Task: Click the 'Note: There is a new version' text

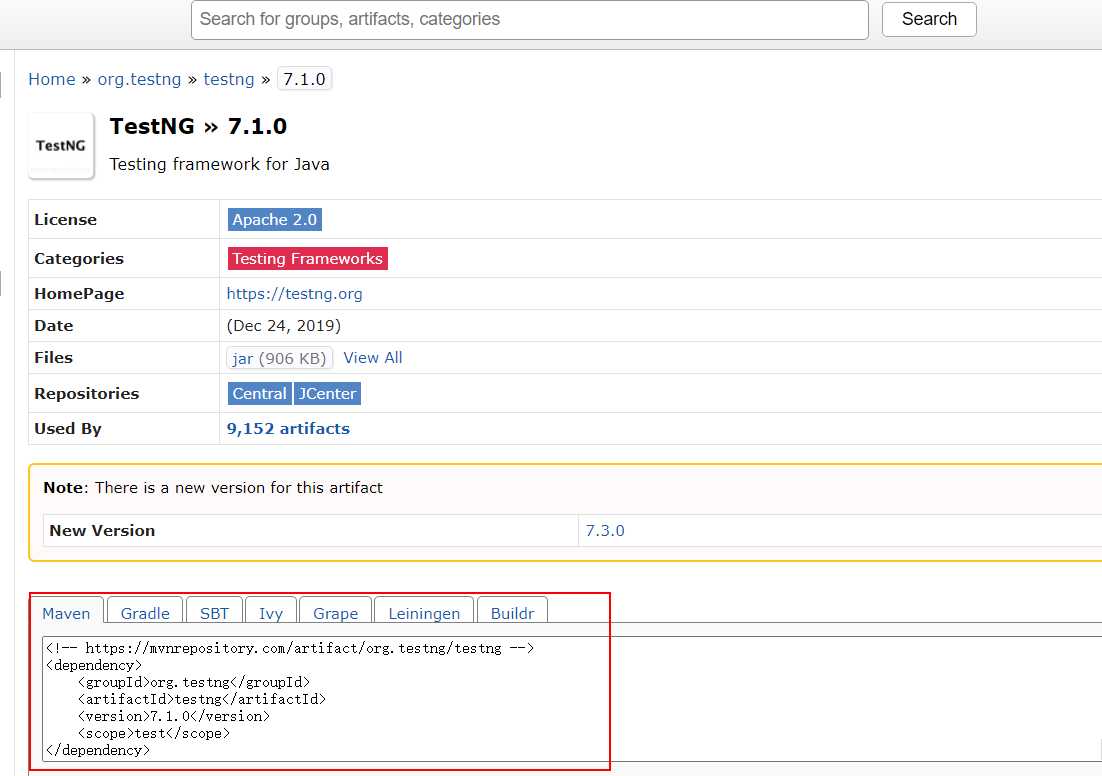Action: tap(213, 488)
